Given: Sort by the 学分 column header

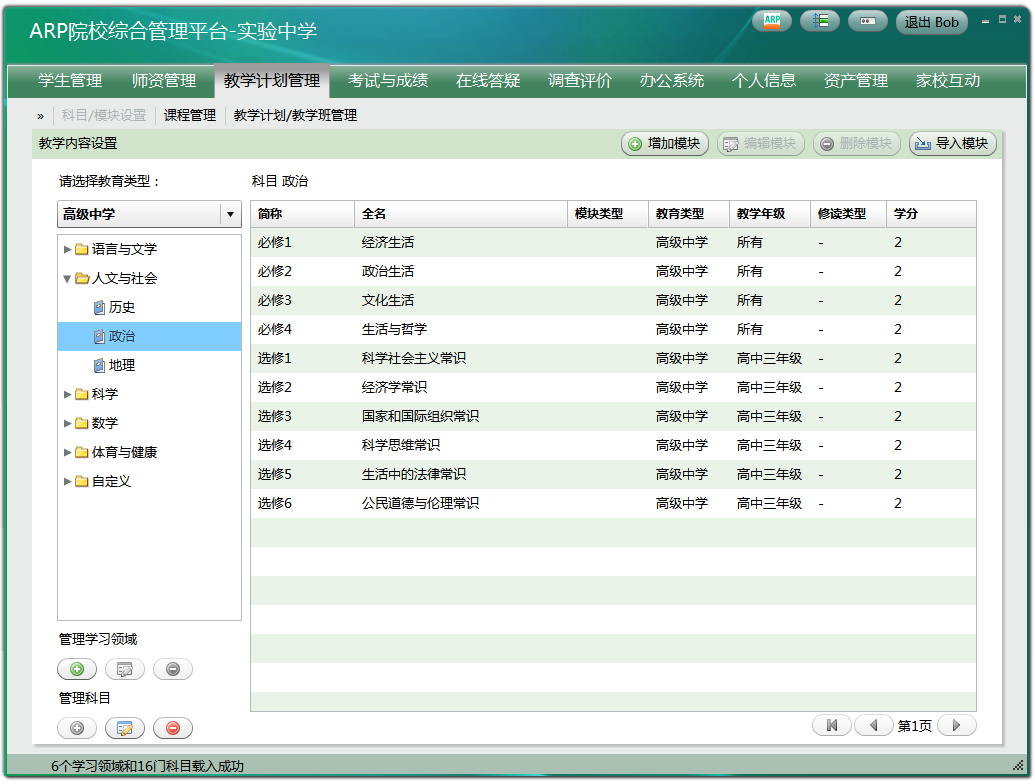Looking at the screenshot, I should tap(931, 214).
